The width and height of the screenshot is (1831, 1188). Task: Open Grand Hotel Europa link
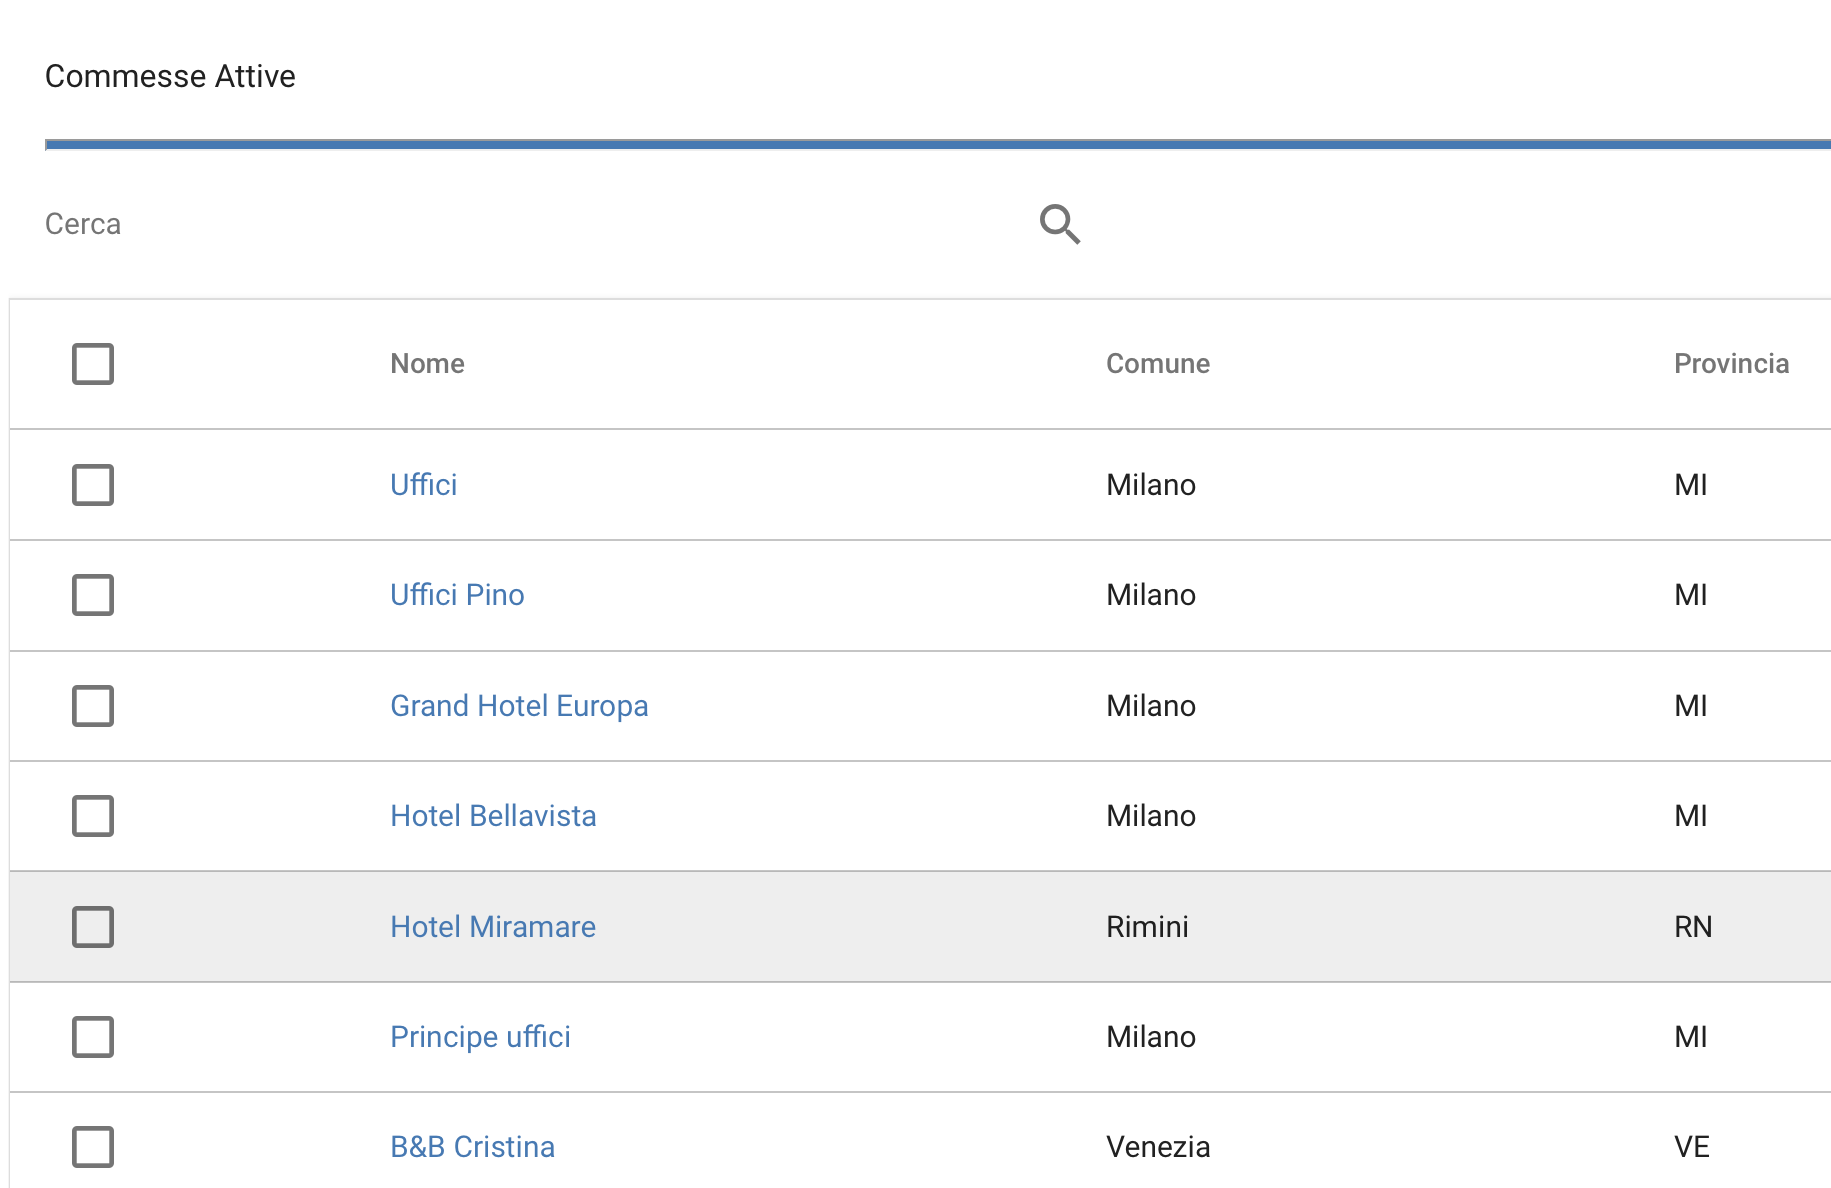click(x=519, y=706)
